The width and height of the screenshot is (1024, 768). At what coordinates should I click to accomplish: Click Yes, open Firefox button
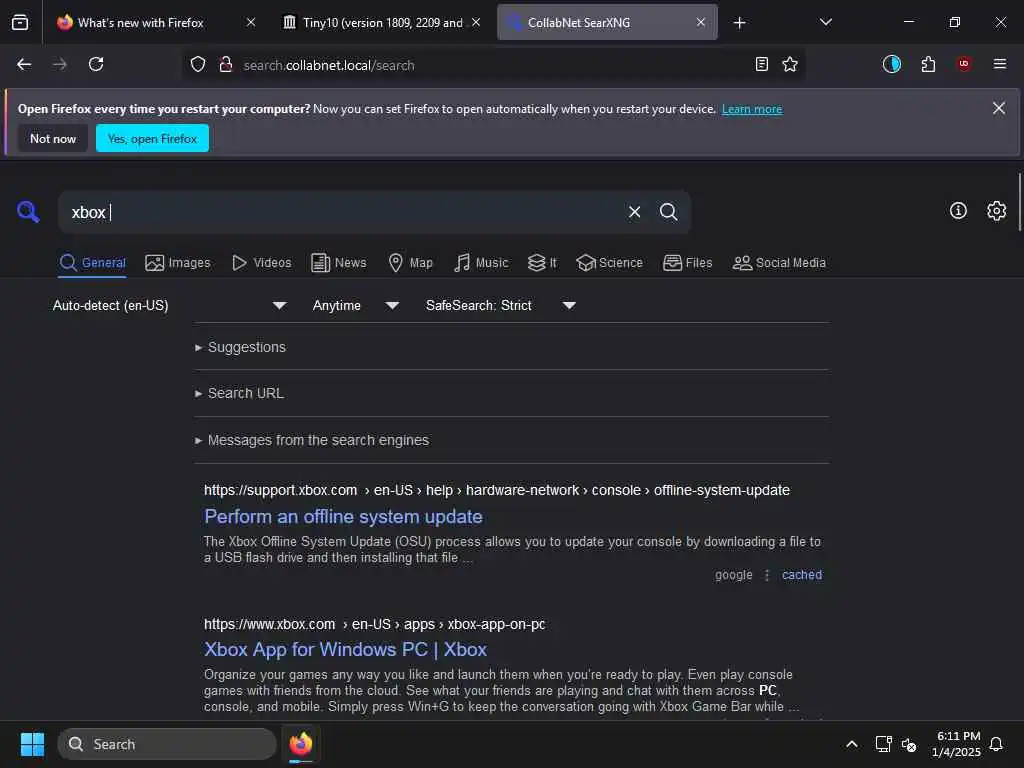(x=152, y=138)
